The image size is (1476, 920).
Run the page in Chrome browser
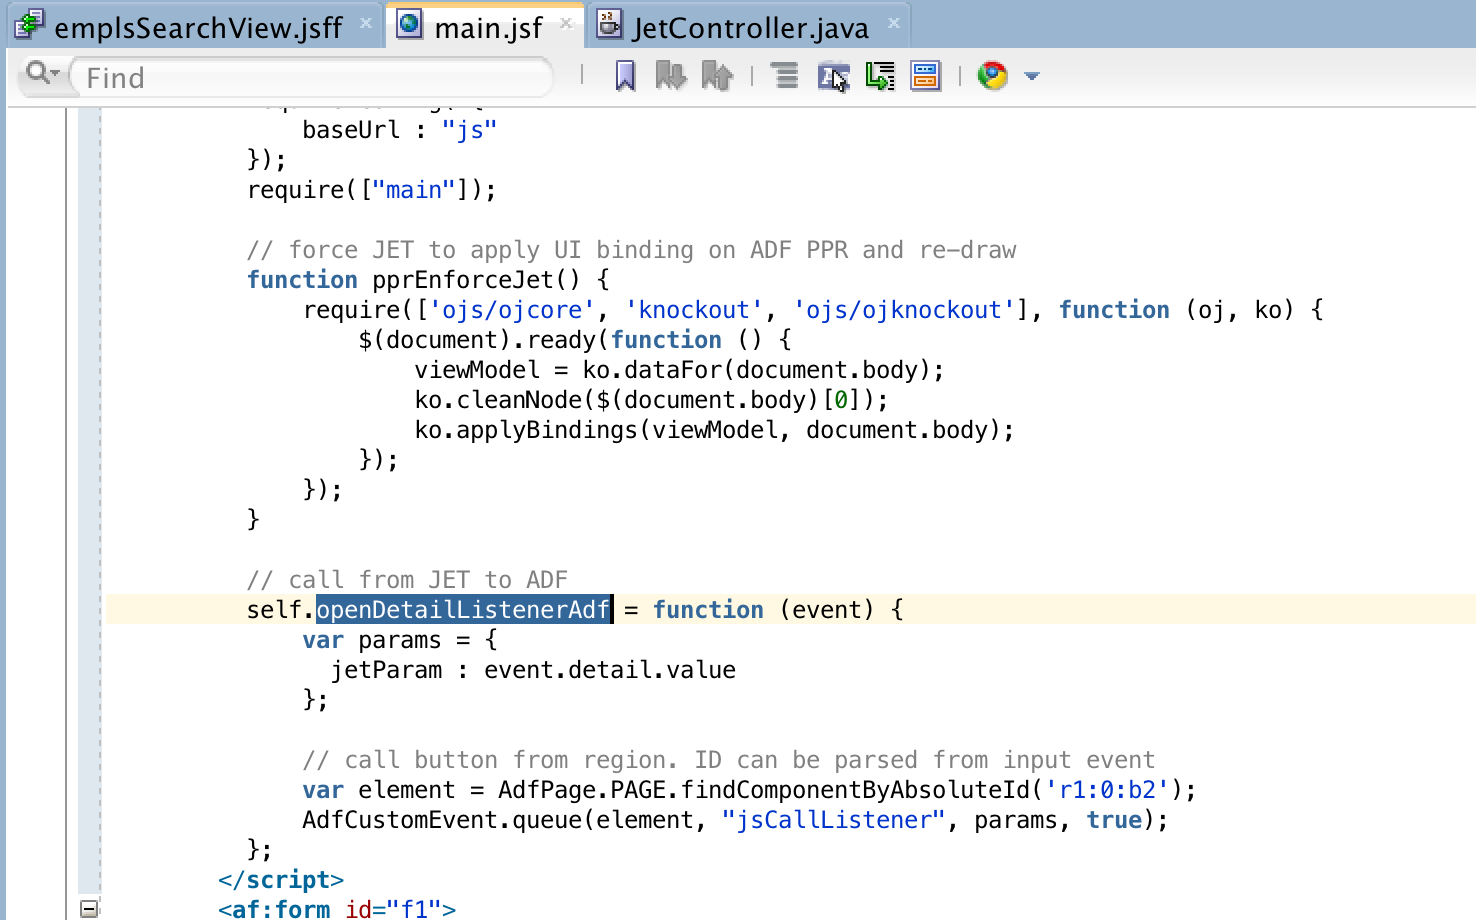tap(992, 74)
